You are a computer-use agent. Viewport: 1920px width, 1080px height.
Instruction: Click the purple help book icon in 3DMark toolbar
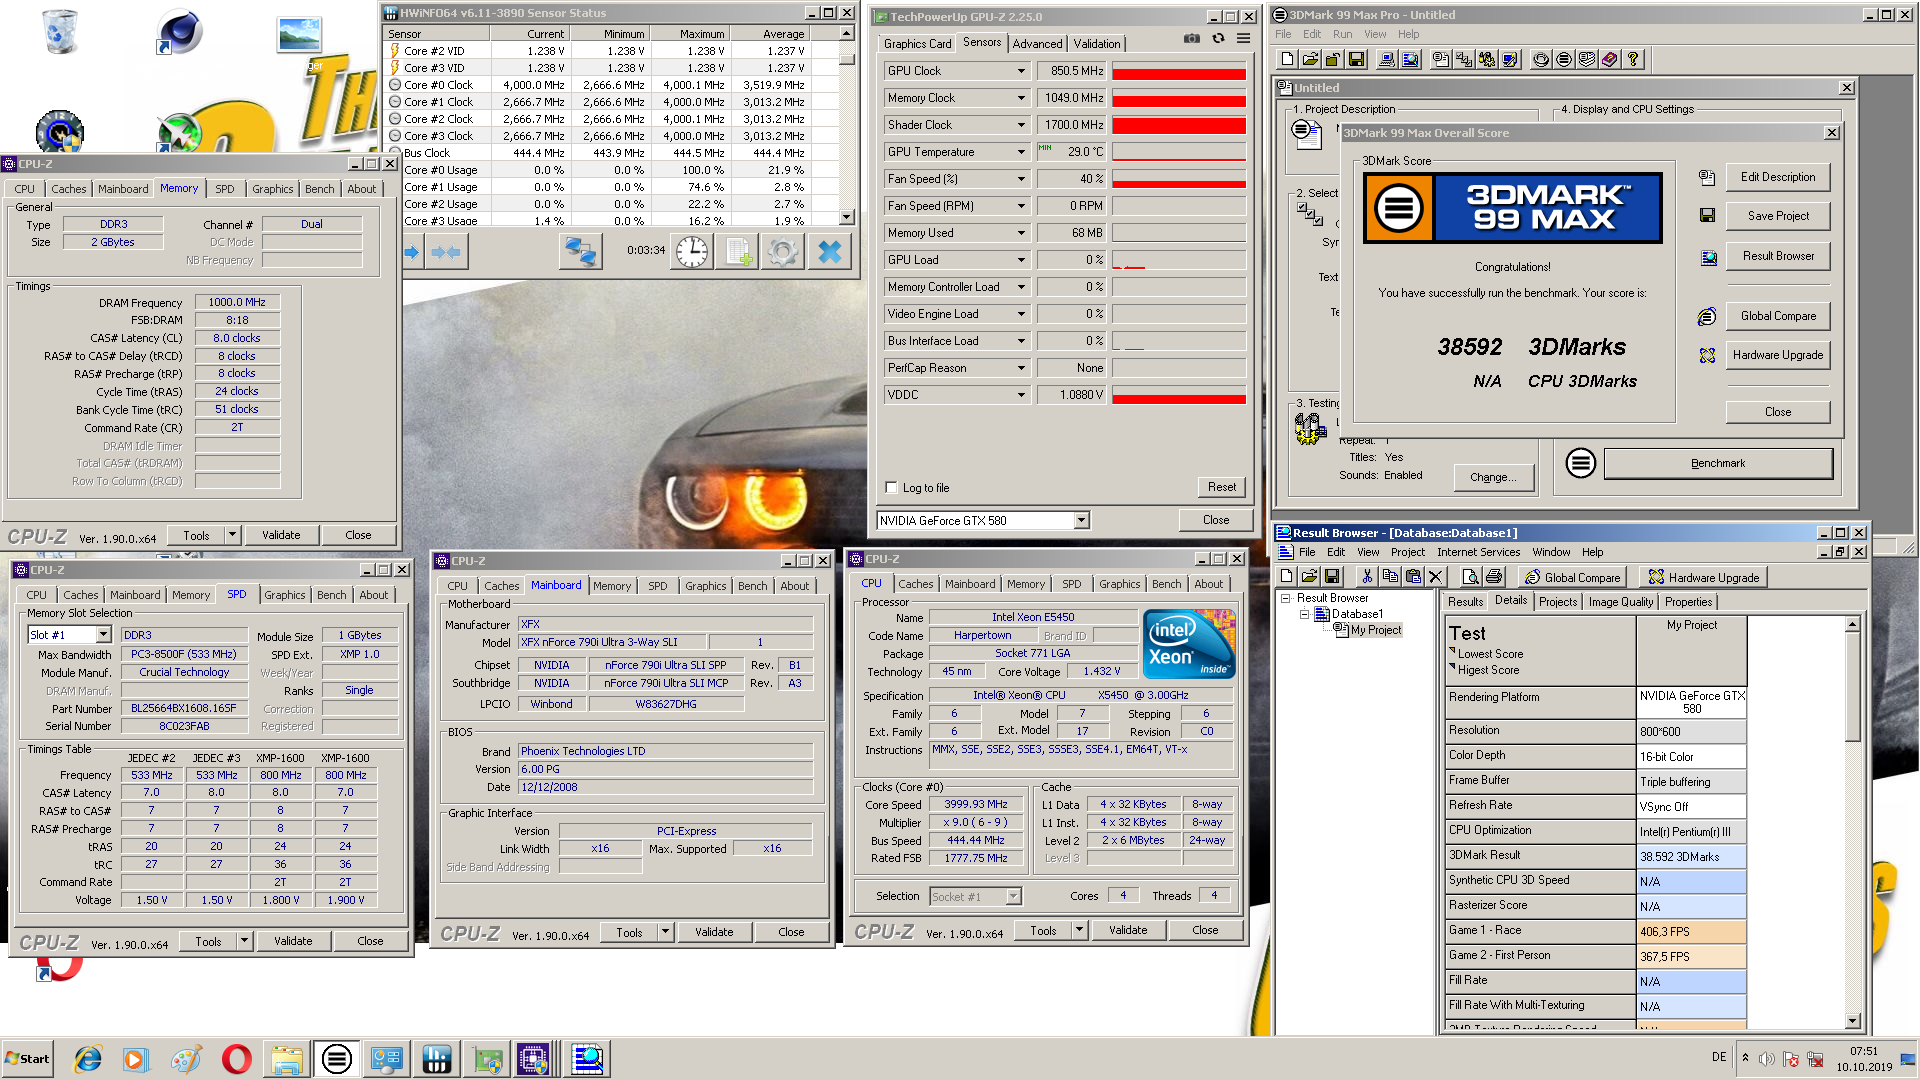[x=1610, y=60]
